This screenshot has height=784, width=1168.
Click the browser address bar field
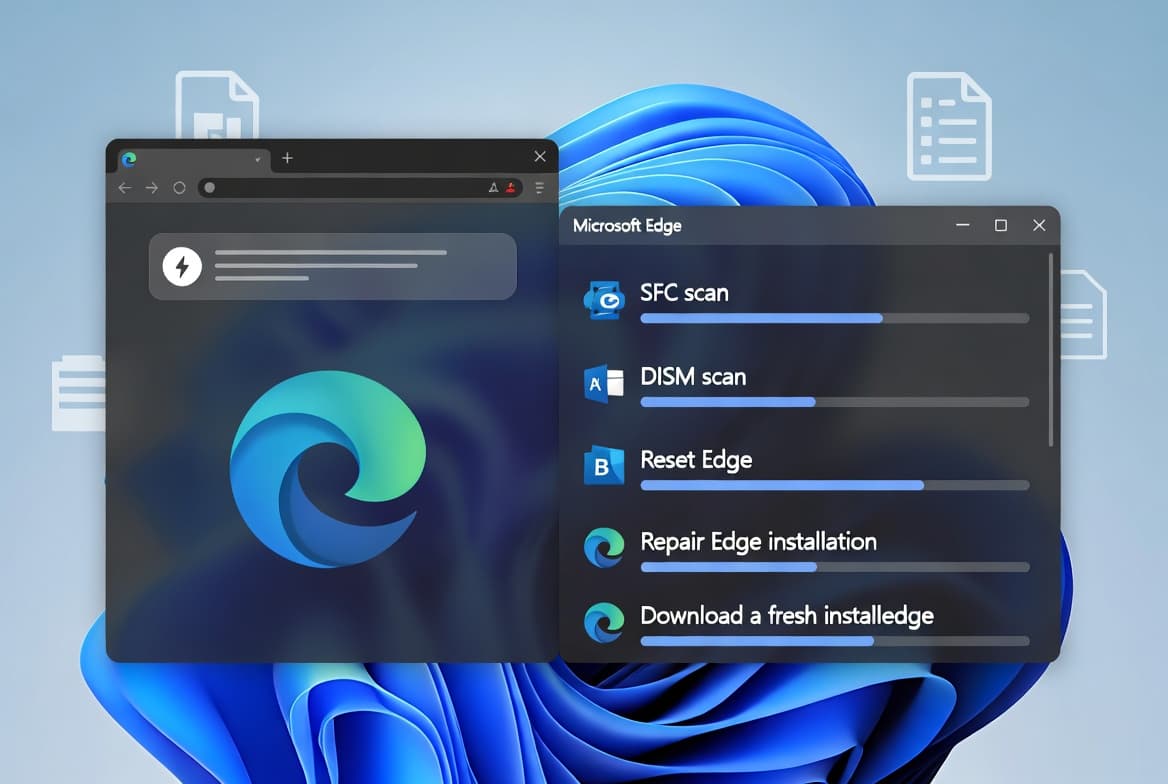click(361, 188)
